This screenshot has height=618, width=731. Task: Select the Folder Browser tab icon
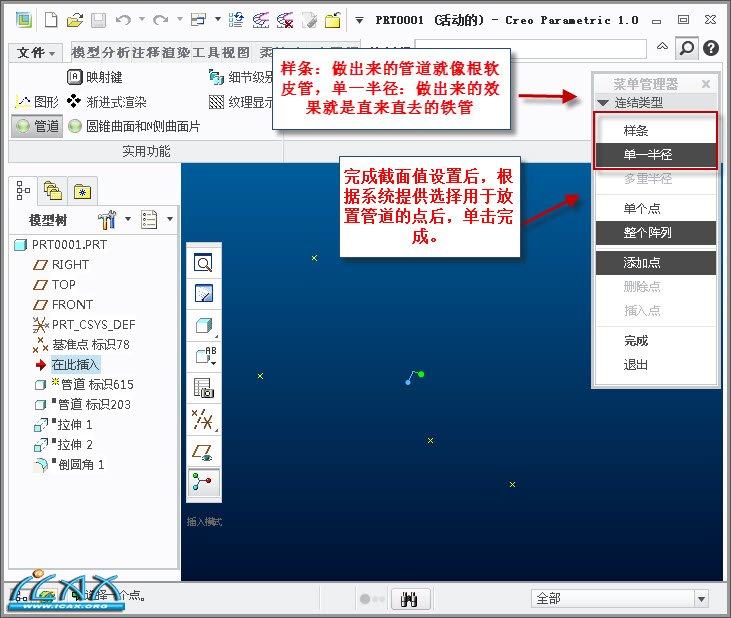click(x=53, y=191)
